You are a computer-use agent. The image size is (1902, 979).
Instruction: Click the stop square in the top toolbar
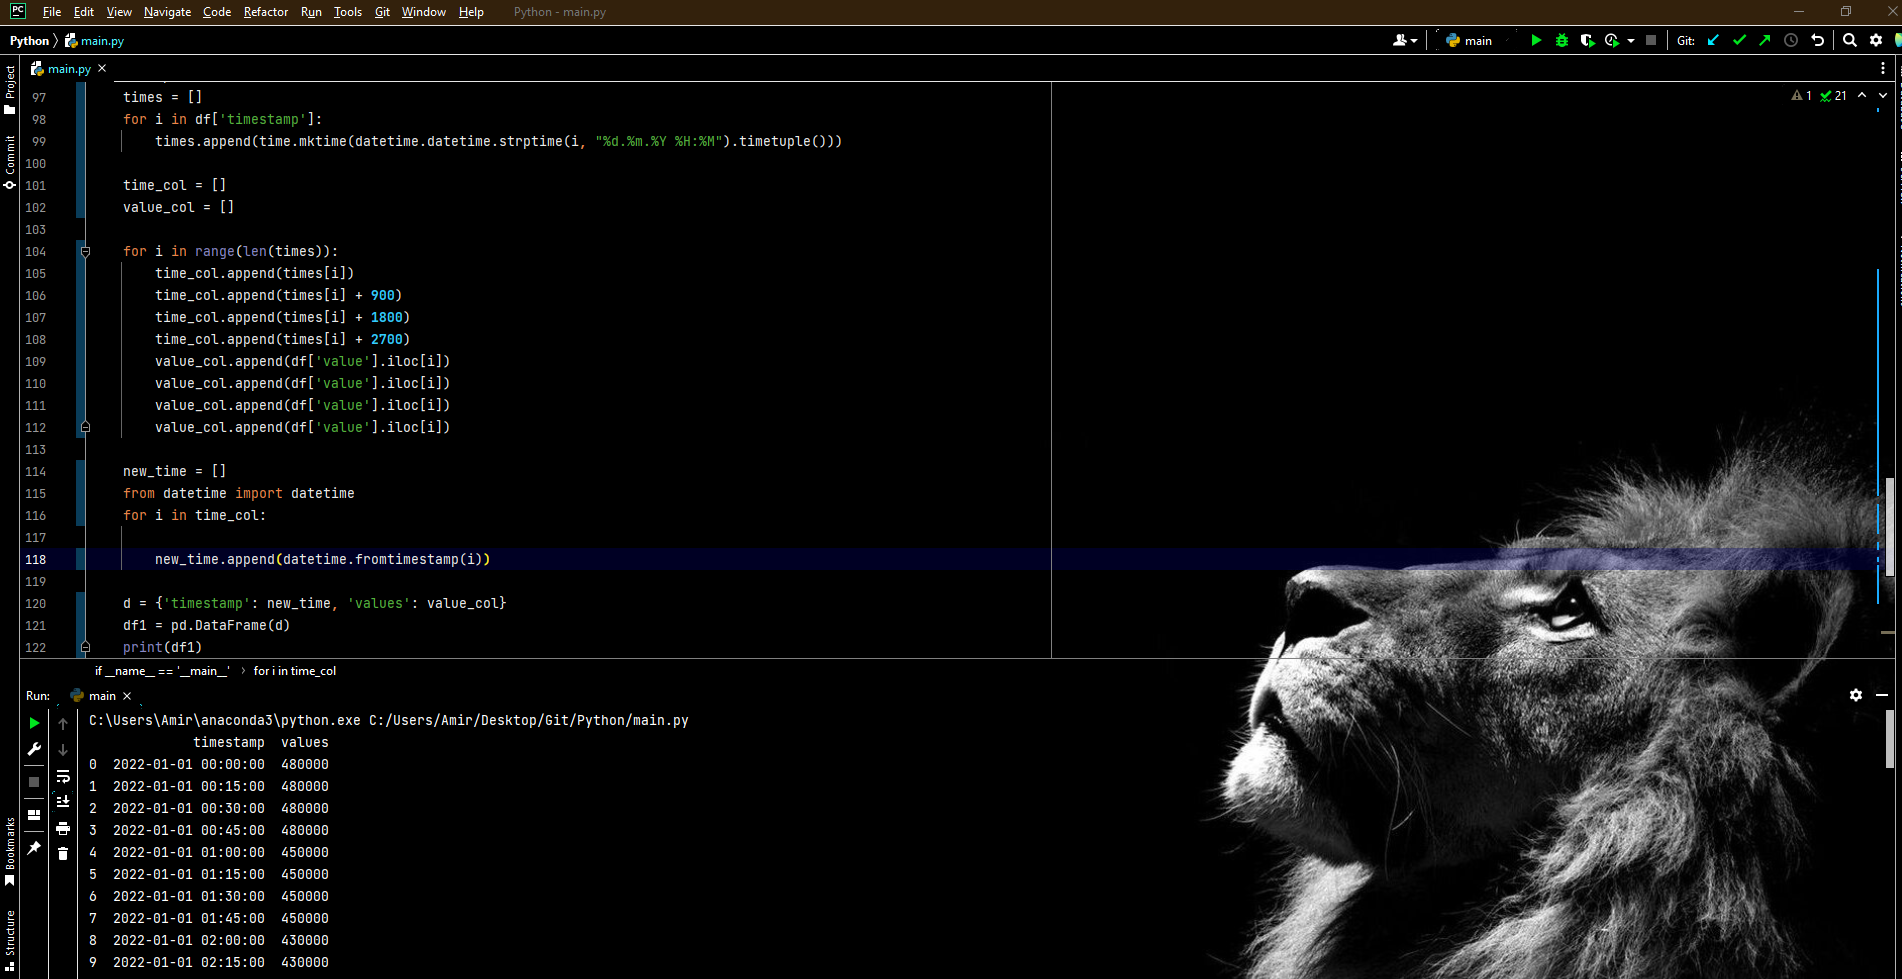(x=1651, y=40)
